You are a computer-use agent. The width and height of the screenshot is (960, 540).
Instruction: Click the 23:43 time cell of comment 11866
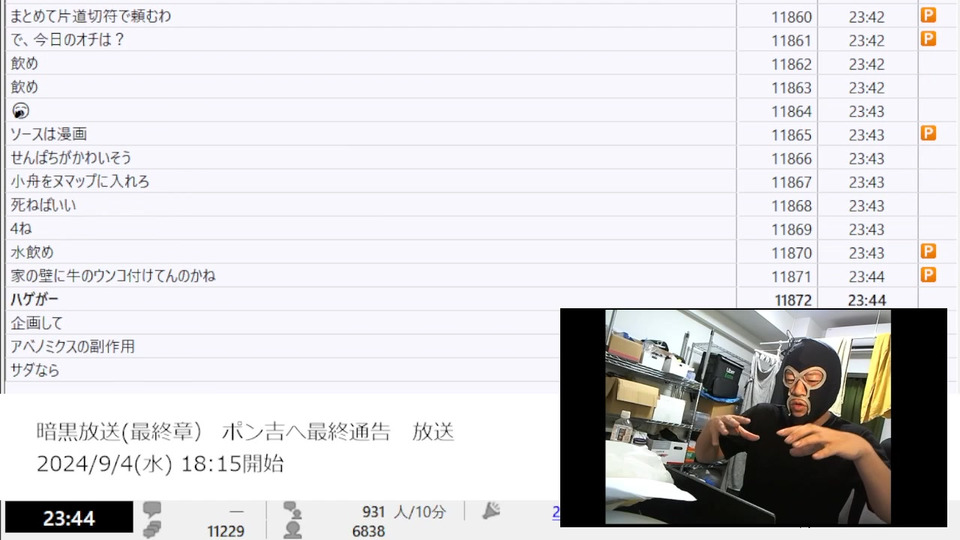coord(868,159)
